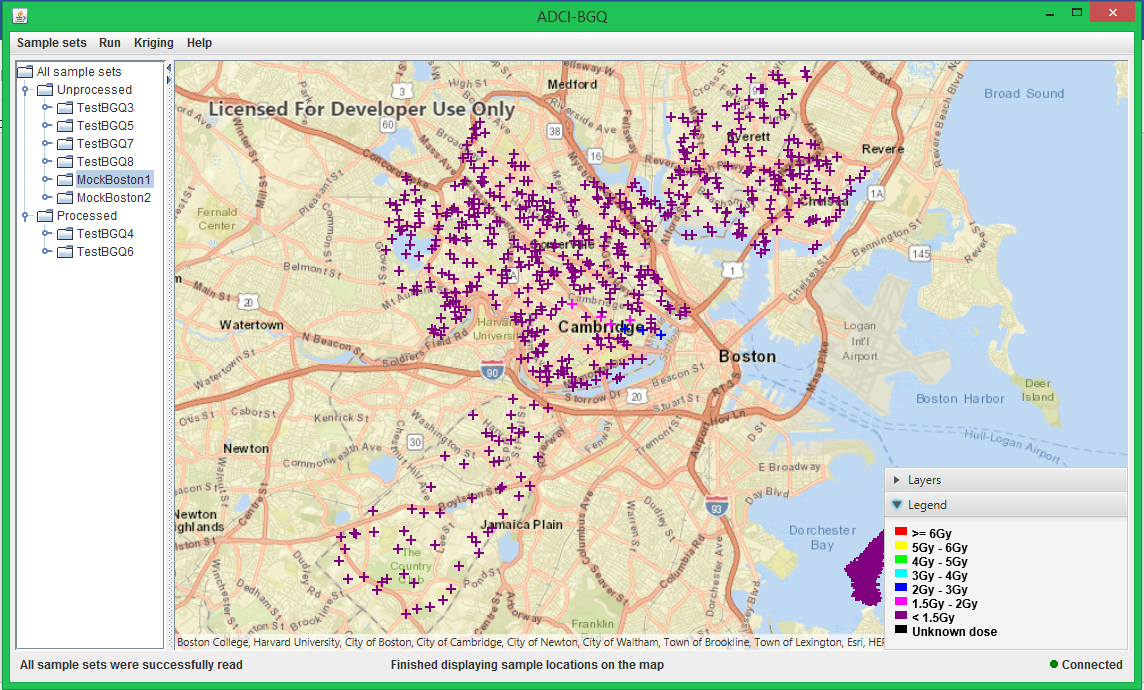
Task: Click the Boston label on map
Action: tap(747, 357)
